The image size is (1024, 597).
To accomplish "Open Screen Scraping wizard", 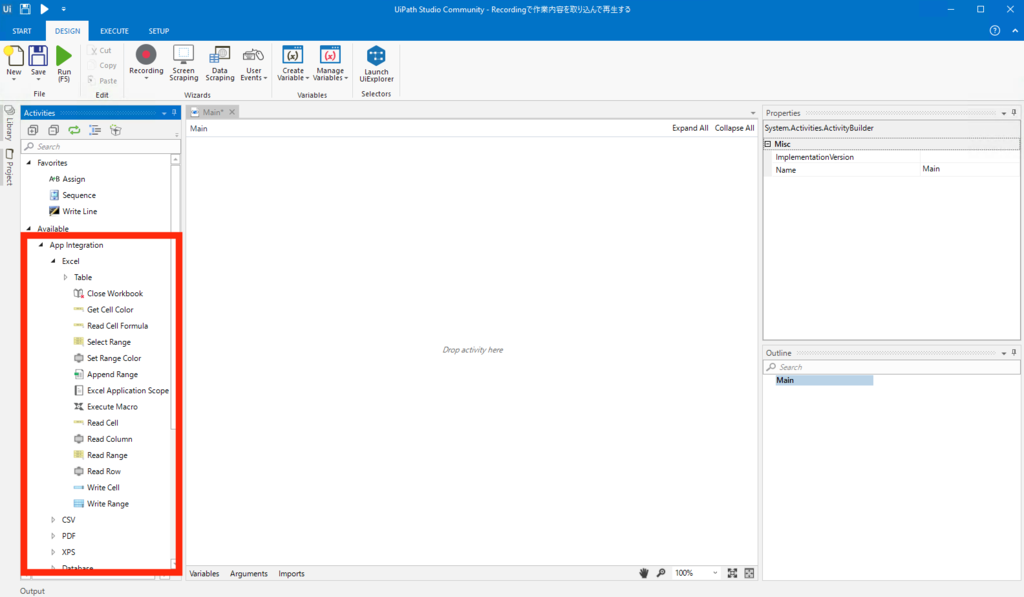I will (x=184, y=63).
